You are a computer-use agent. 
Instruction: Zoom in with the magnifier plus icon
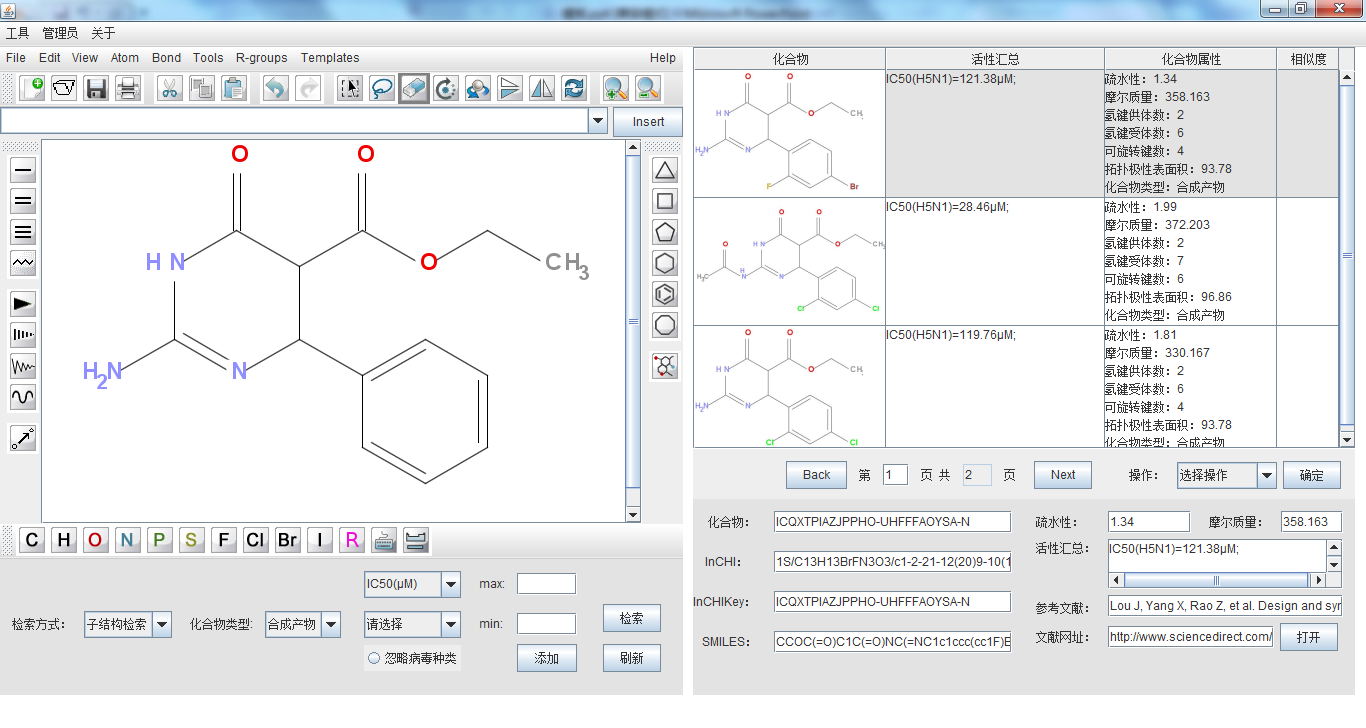pos(616,88)
